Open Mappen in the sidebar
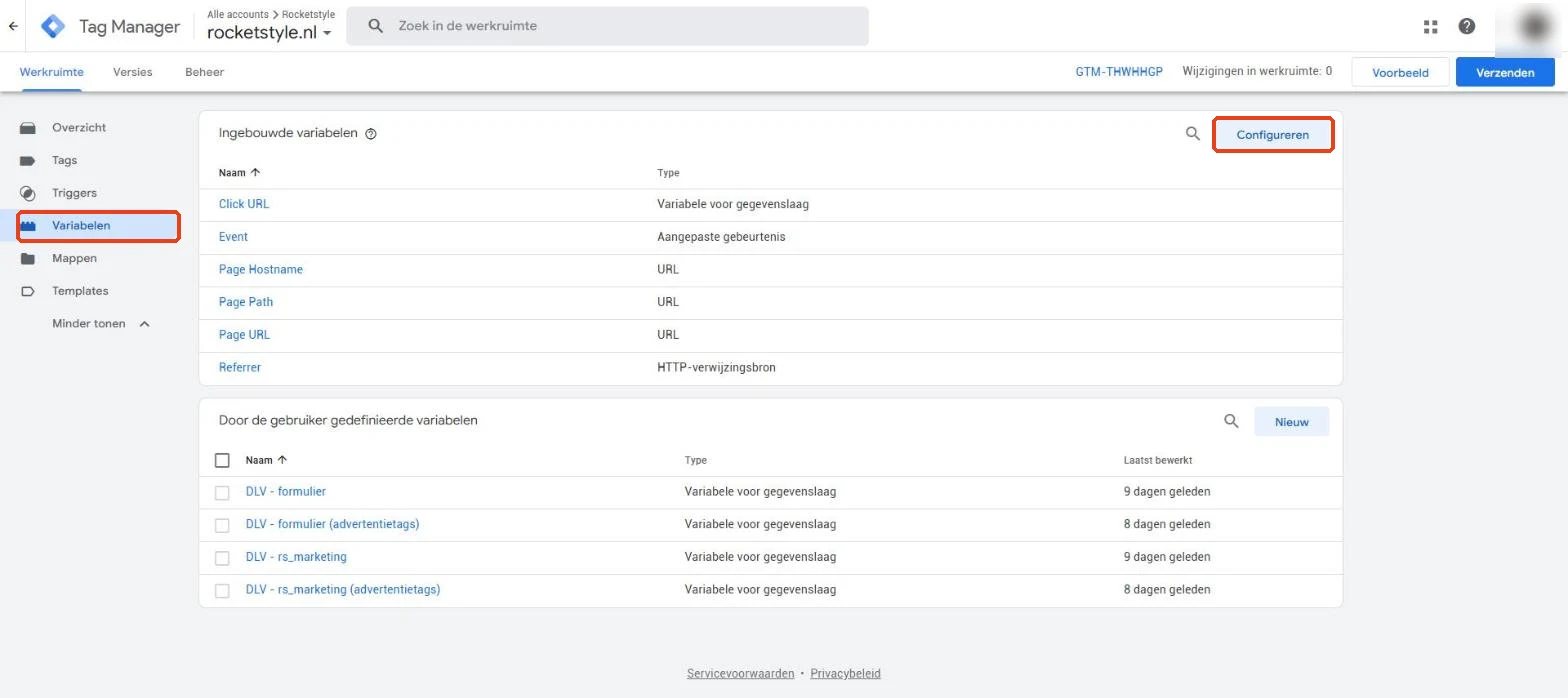Image resolution: width=1568 pixels, height=698 pixels. 74,258
